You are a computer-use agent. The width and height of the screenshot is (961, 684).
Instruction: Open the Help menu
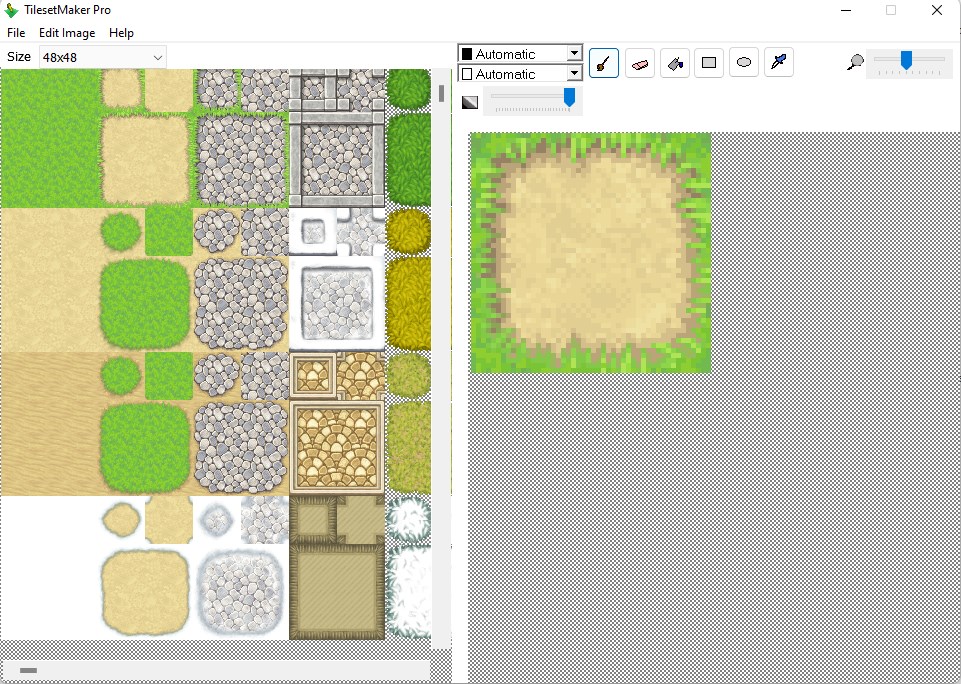point(121,32)
